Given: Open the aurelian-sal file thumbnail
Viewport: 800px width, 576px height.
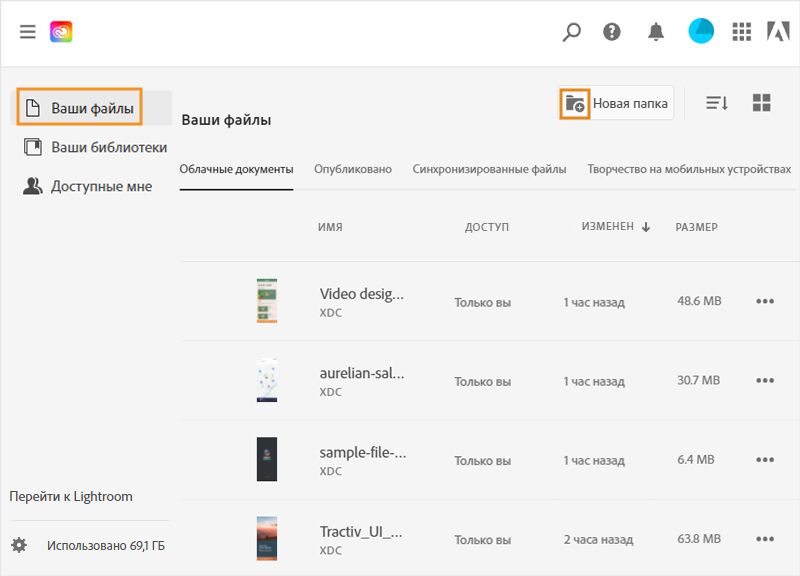Looking at the screenshot, I should (265, 380).
